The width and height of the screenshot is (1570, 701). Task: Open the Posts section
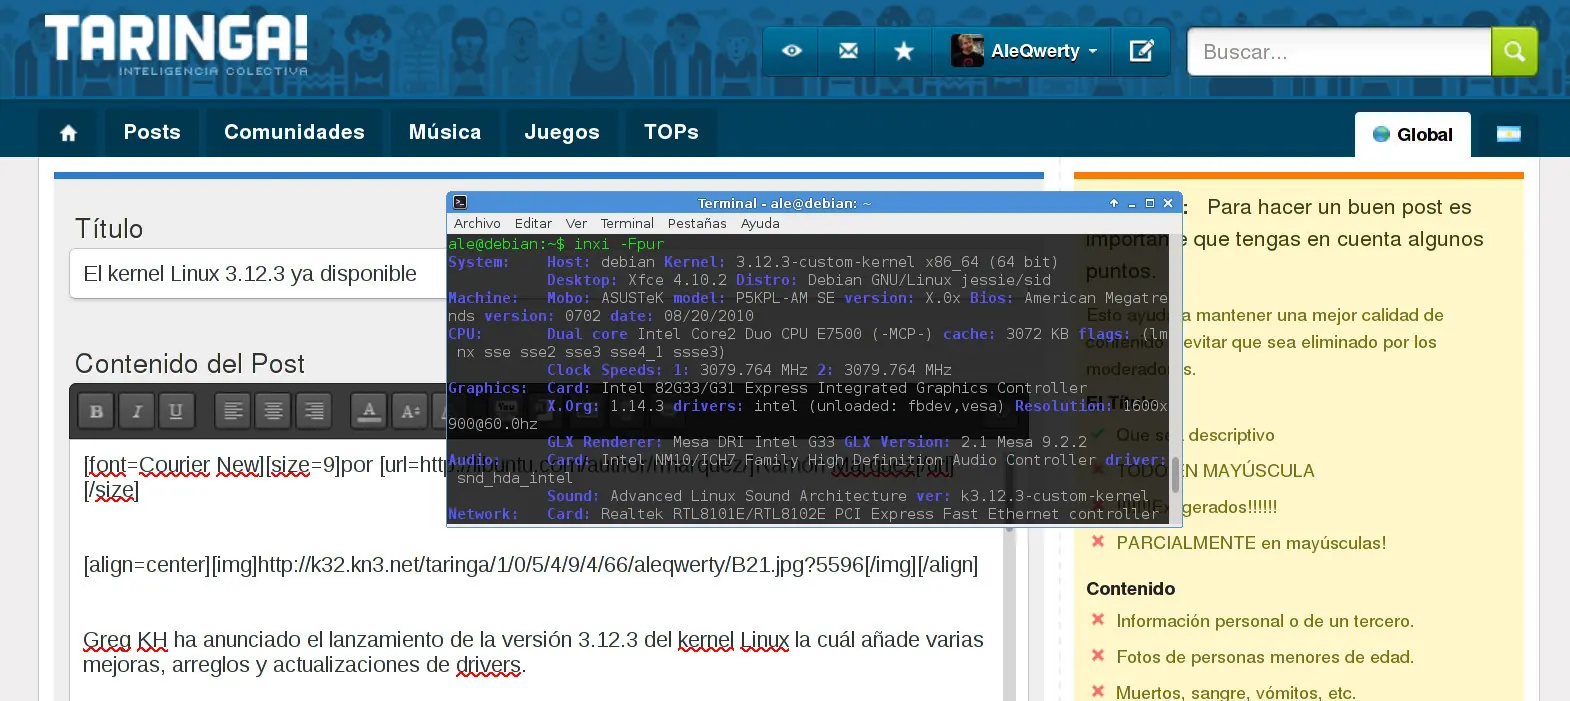(152, 132)
